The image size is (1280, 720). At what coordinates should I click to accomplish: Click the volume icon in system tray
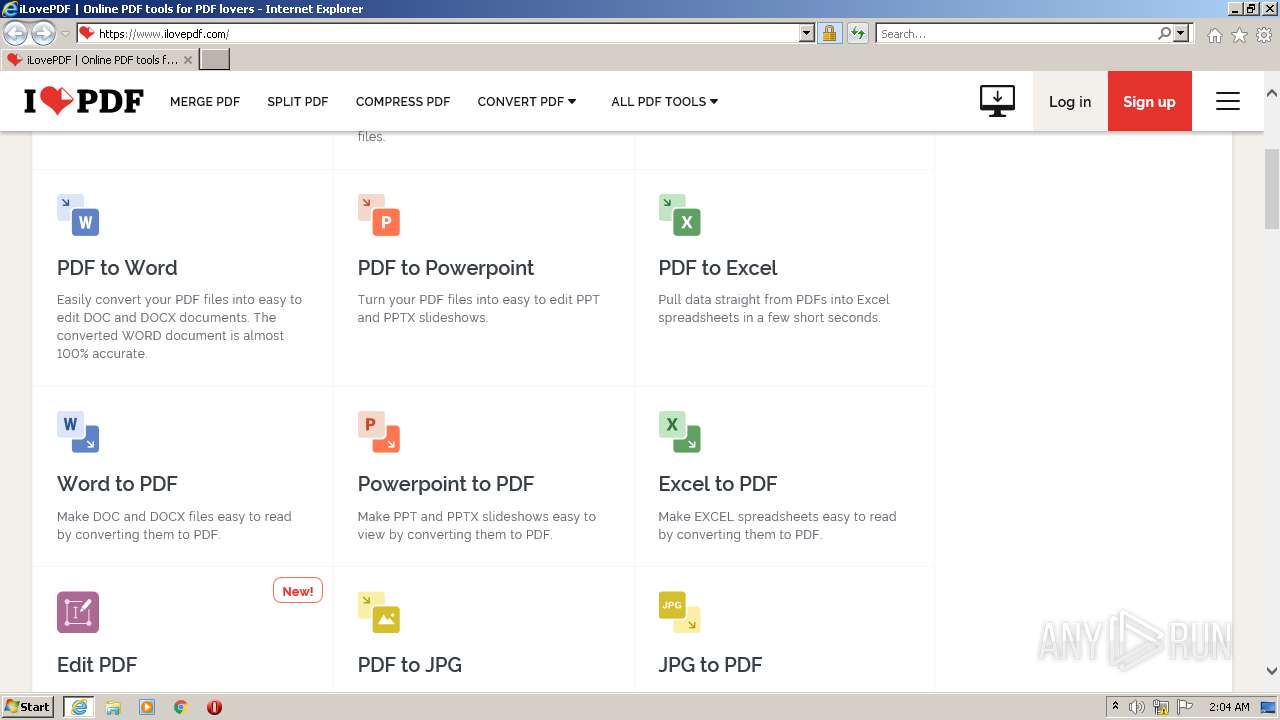1137,707
